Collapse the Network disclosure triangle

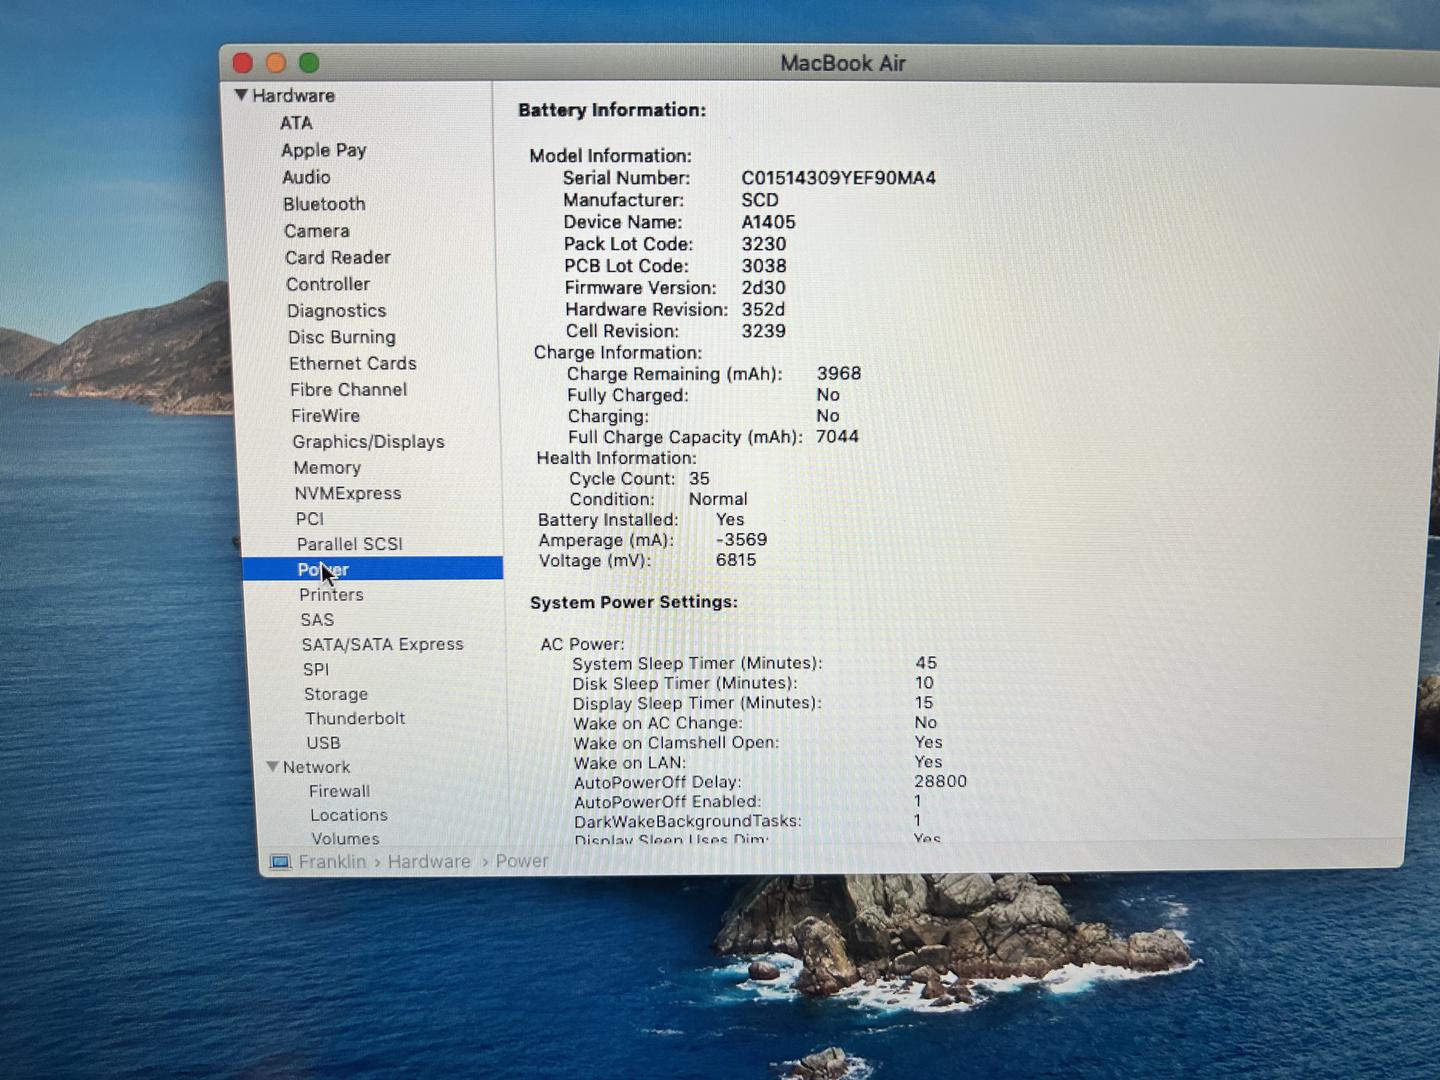(x=272, y=767)
